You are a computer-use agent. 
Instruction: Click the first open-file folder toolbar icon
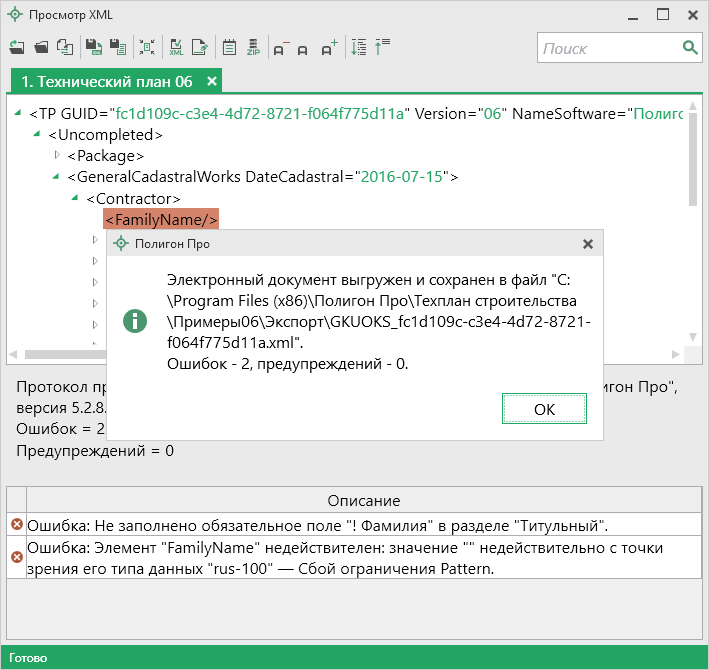[17, 47]
